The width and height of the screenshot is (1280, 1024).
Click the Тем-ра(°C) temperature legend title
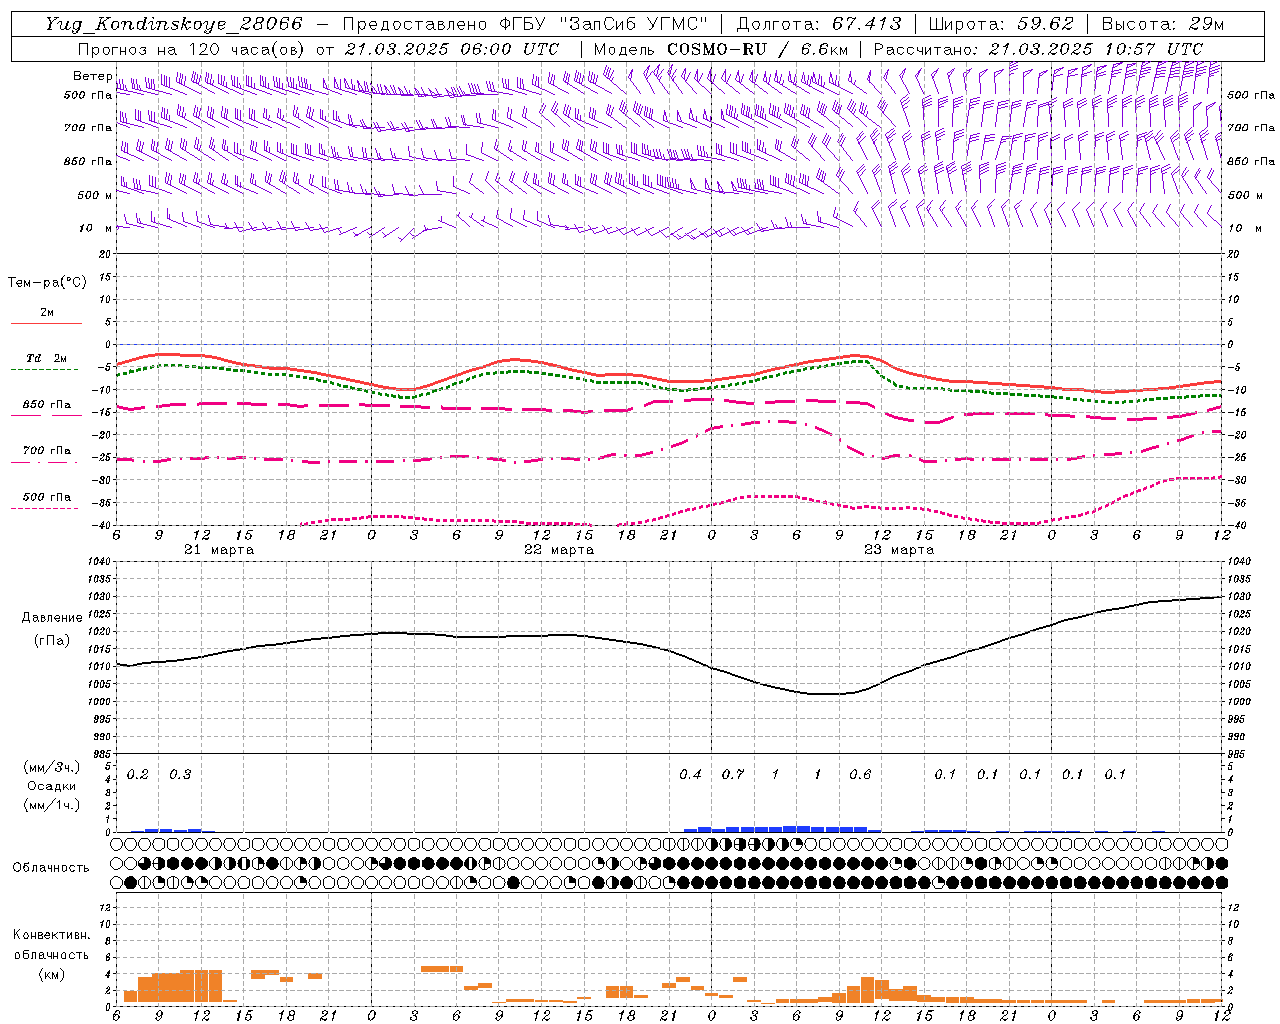click(x=47, y=283)
